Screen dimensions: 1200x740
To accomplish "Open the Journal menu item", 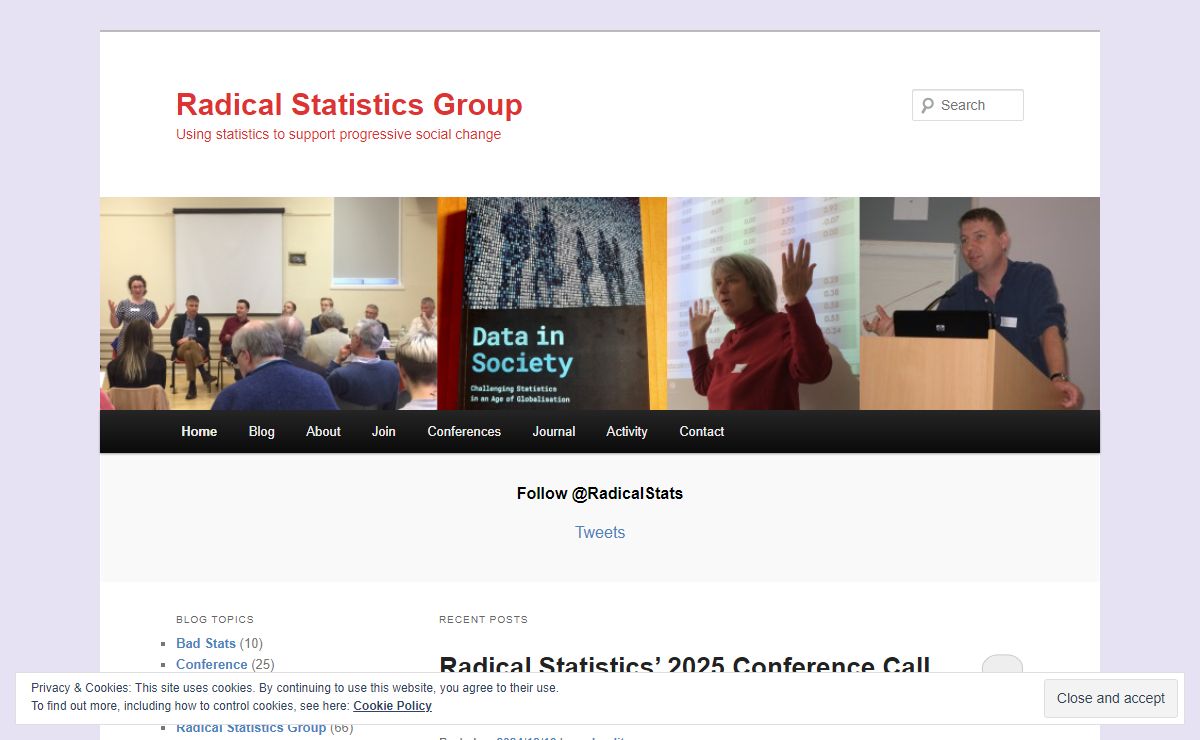I will point(554,432).
